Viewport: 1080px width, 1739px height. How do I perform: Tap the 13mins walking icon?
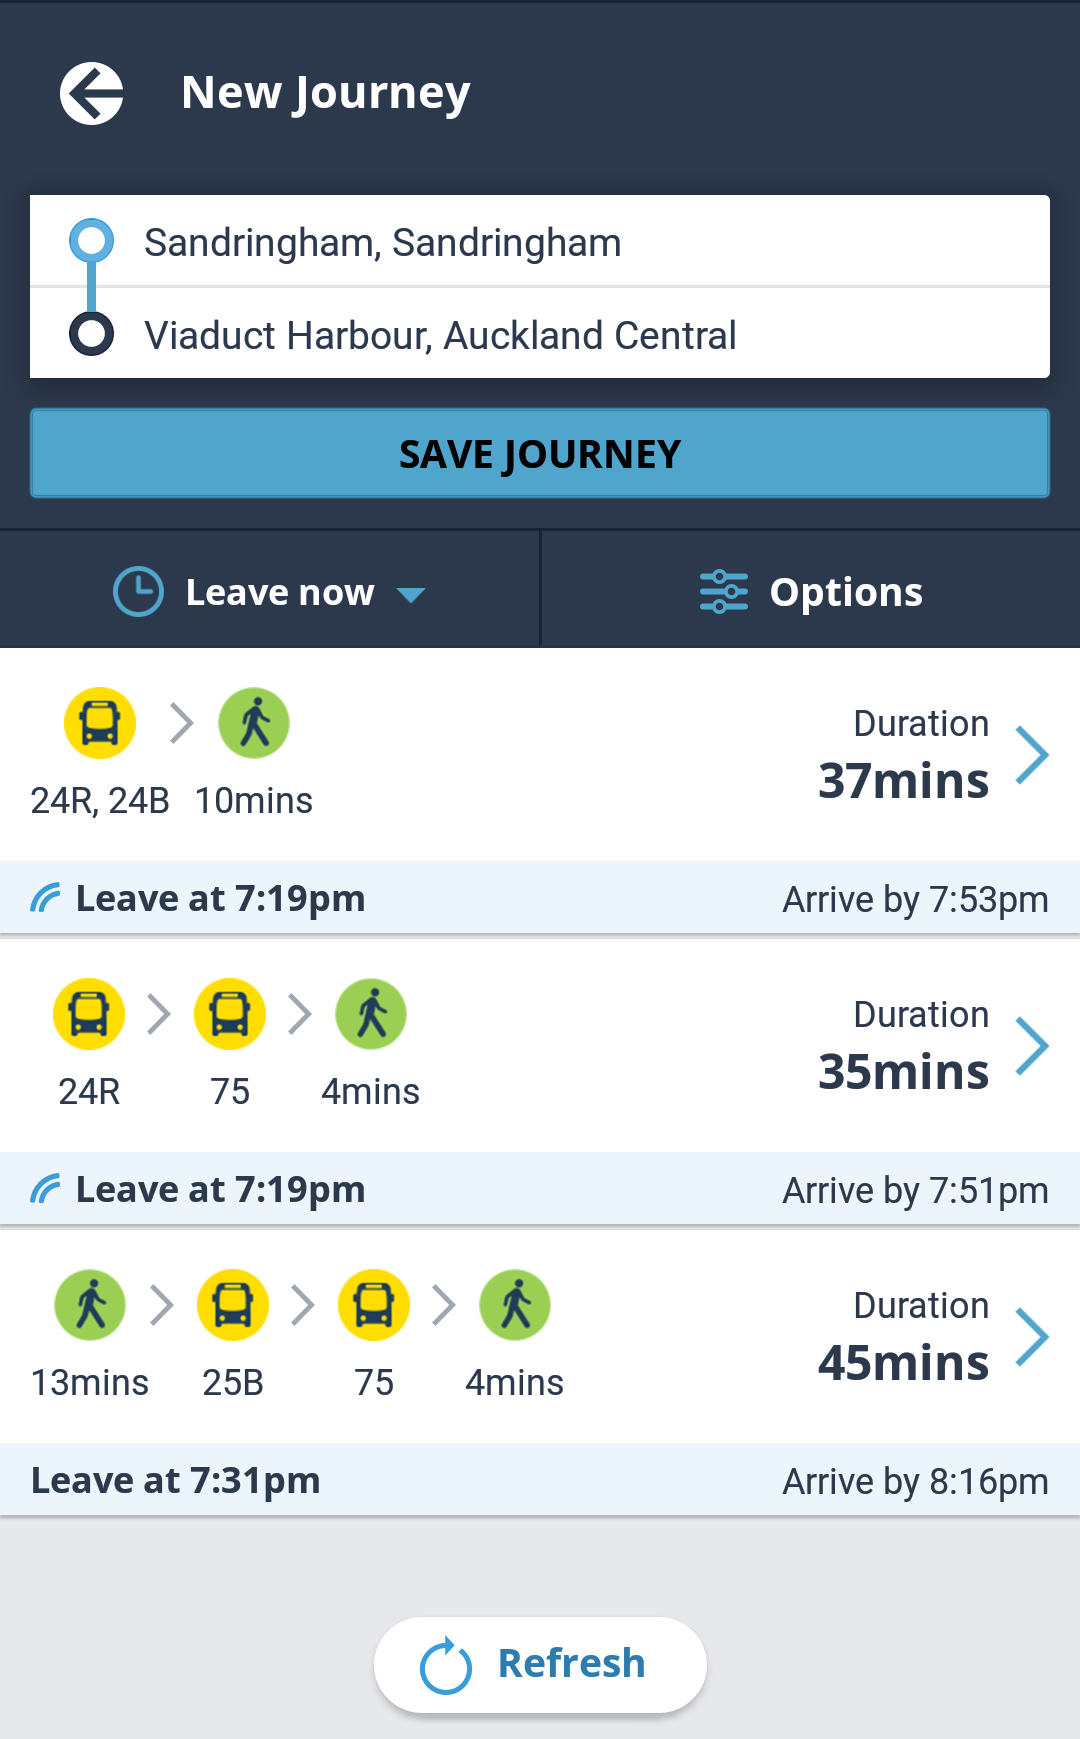point(90,1305)
